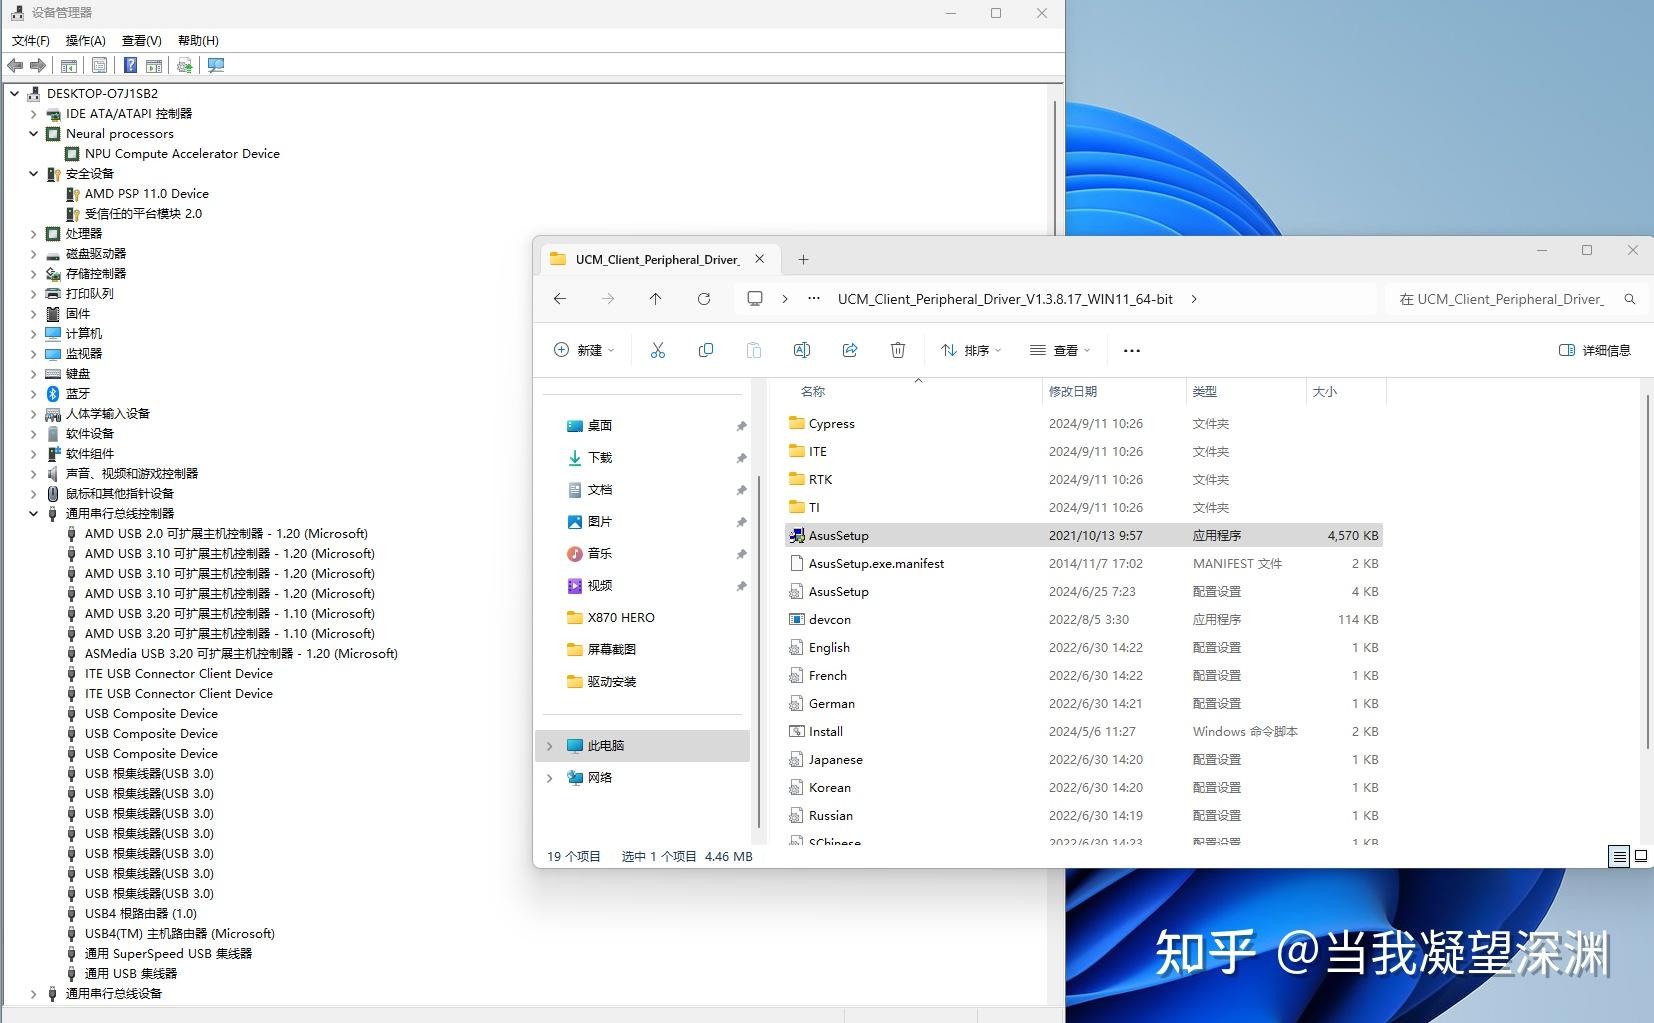This screenshot has height=1023, width=1654.
Task: Click the Share icon in the Explorer toolbar
Action: coord(849,350)
